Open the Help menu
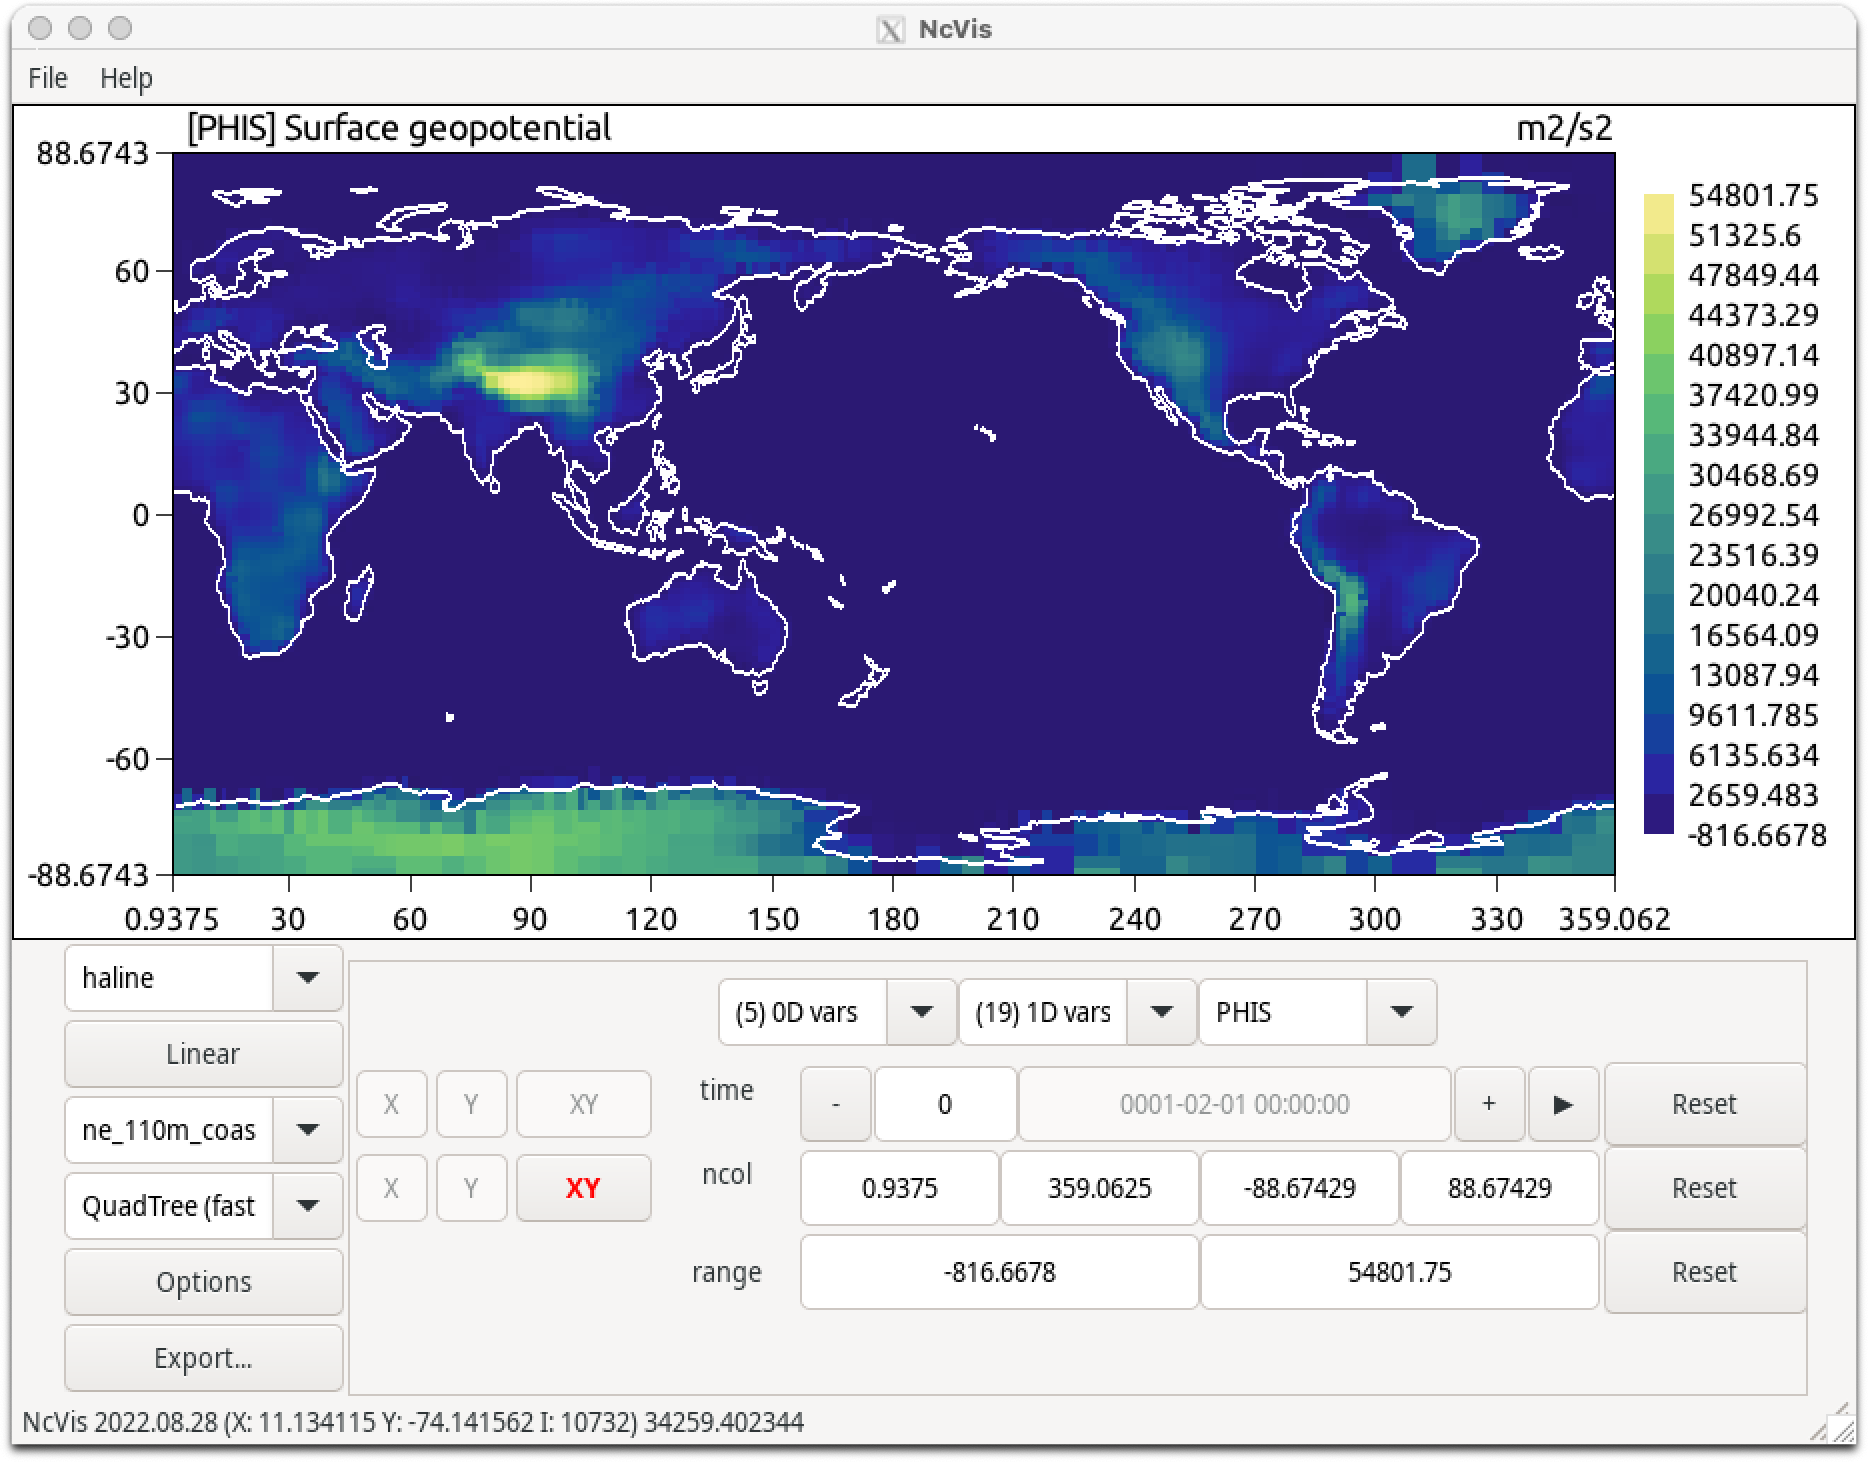The height and width of the screenshot is (1462, 1868). (x=126, y=78)
